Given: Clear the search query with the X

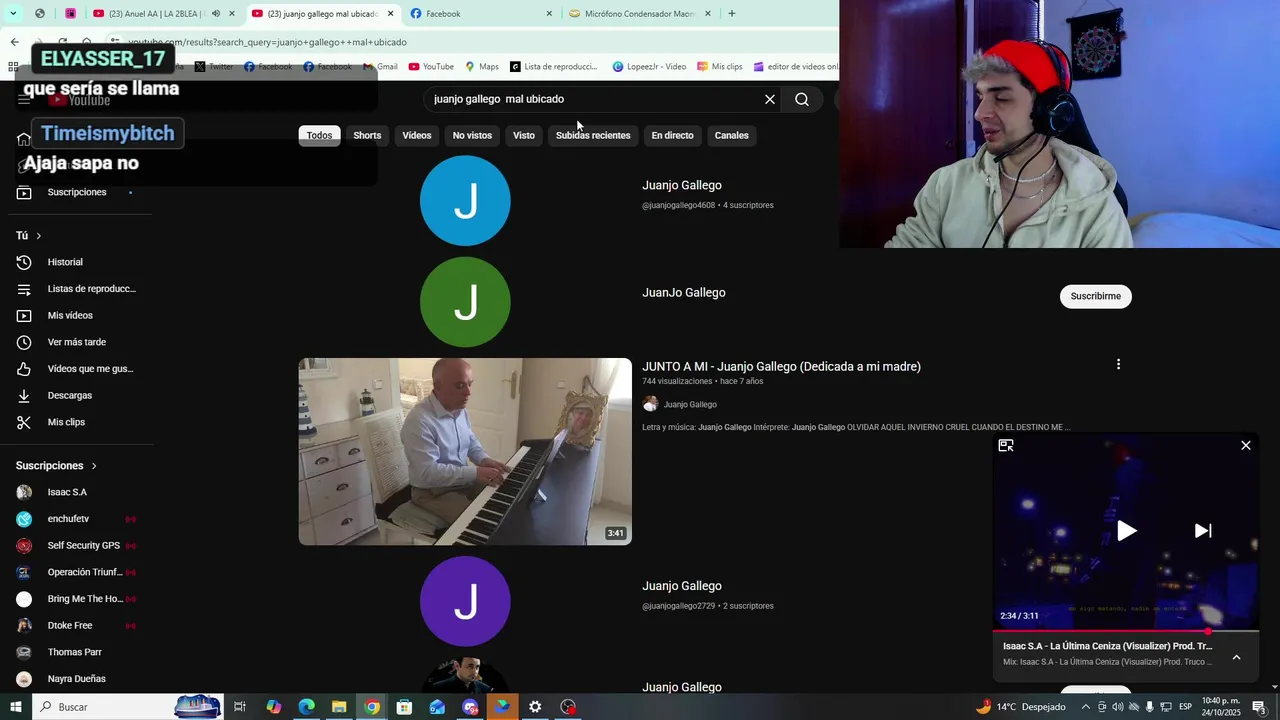Looking at the screenshot, I should point(770,99).
